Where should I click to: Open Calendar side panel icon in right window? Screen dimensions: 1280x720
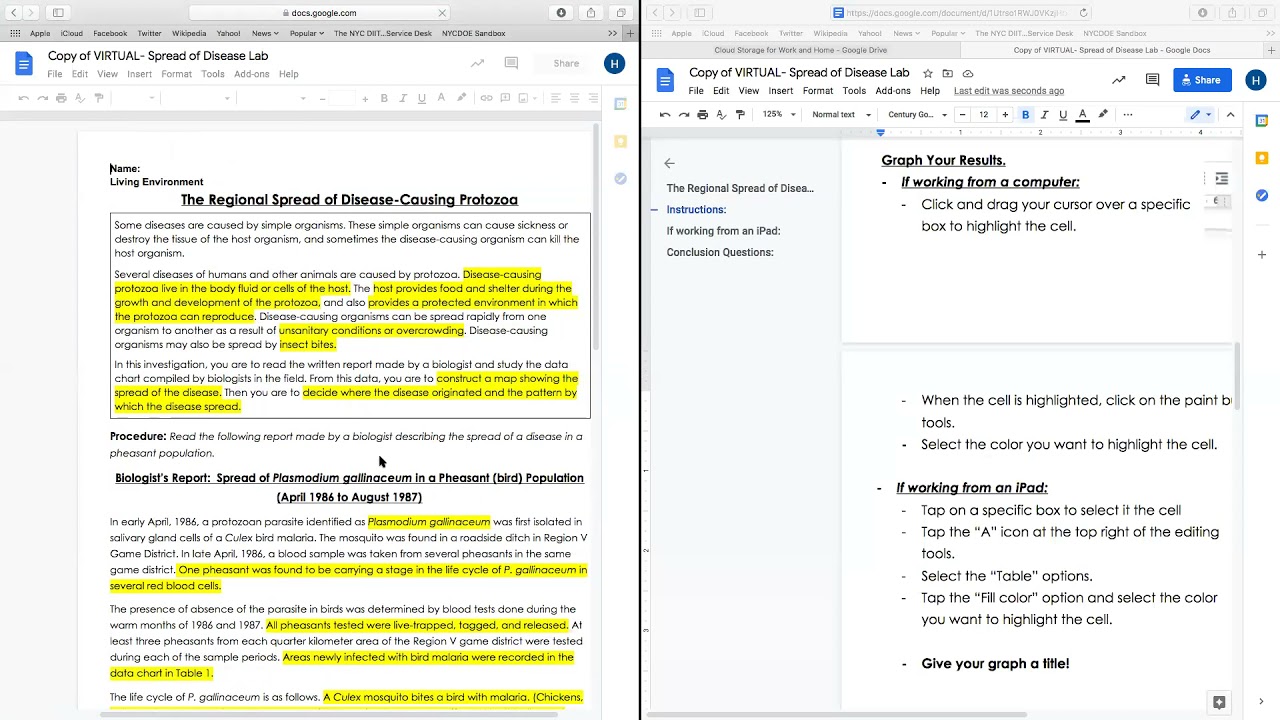1261,119
